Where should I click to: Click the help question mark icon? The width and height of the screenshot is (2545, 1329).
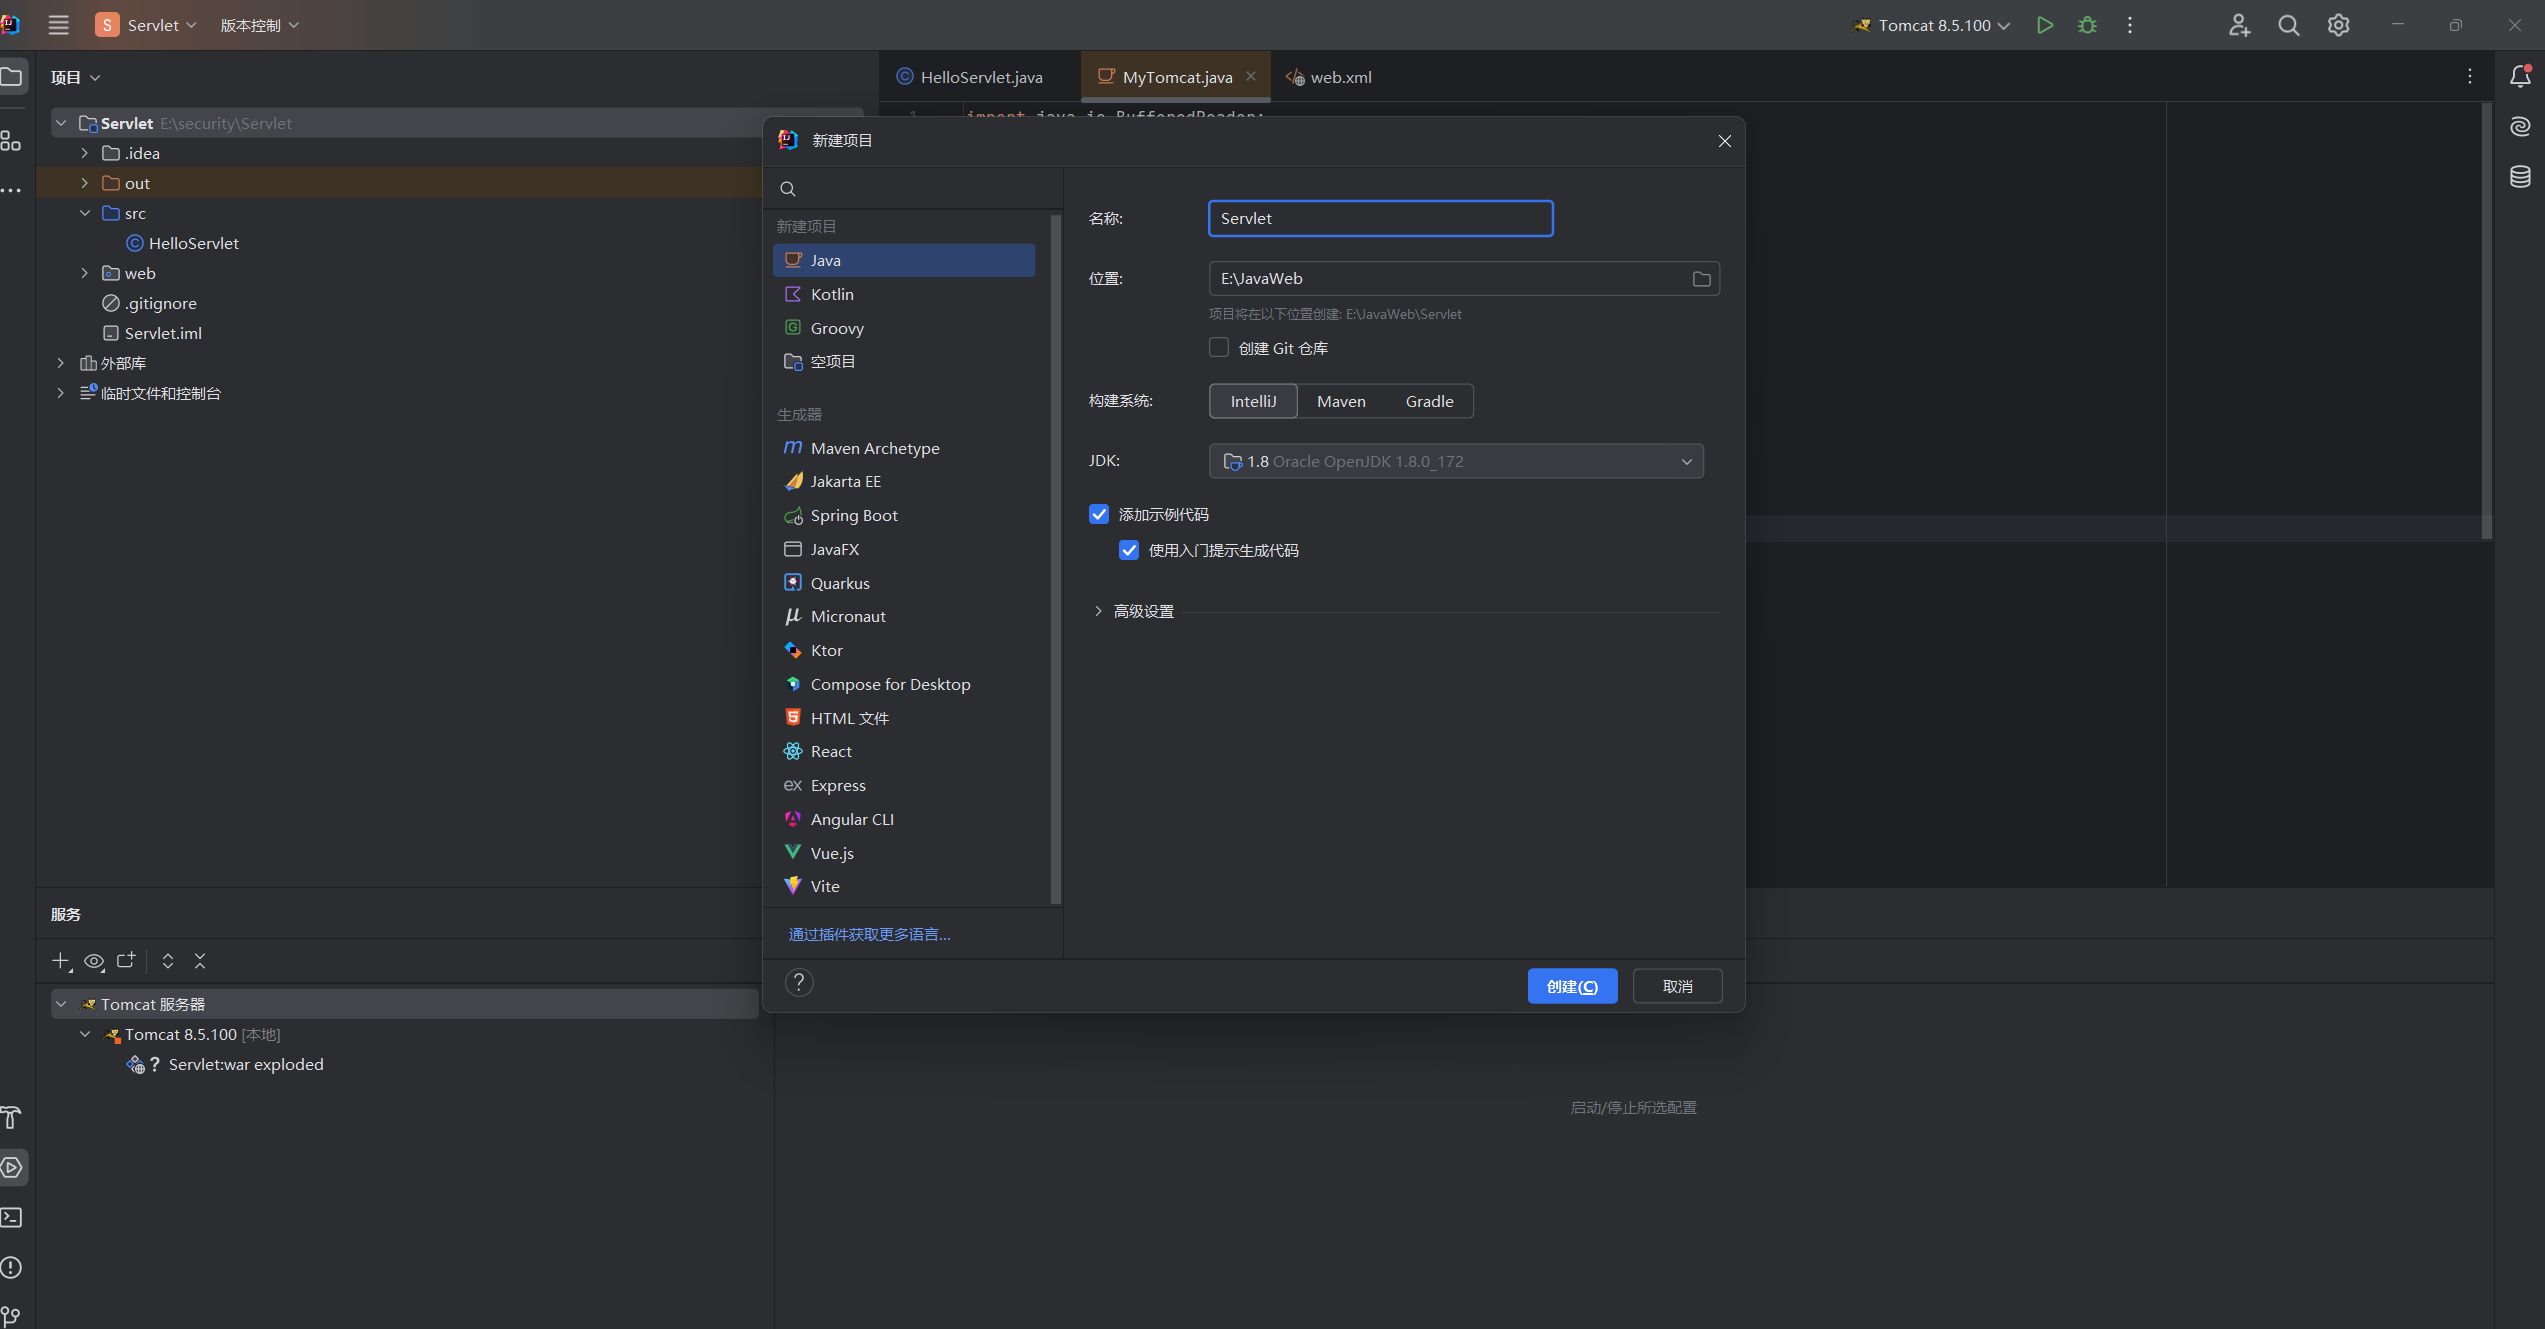pyautogui.click(x=798, y=983)
